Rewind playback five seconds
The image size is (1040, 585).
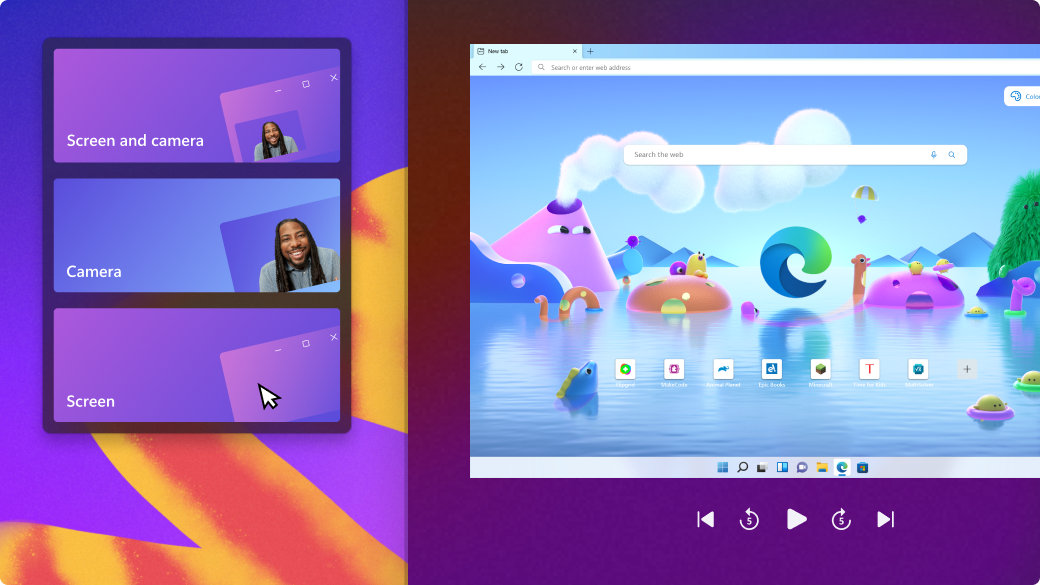(749, 519)
